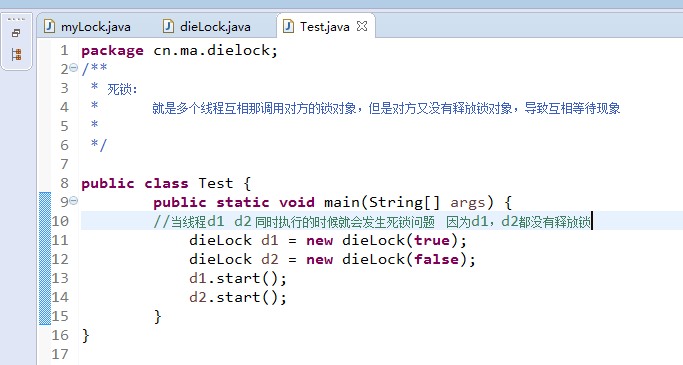The height and width of the screenshot is (365, 683).
Task: Restore the minimized view stack
Action: (16, 33)
